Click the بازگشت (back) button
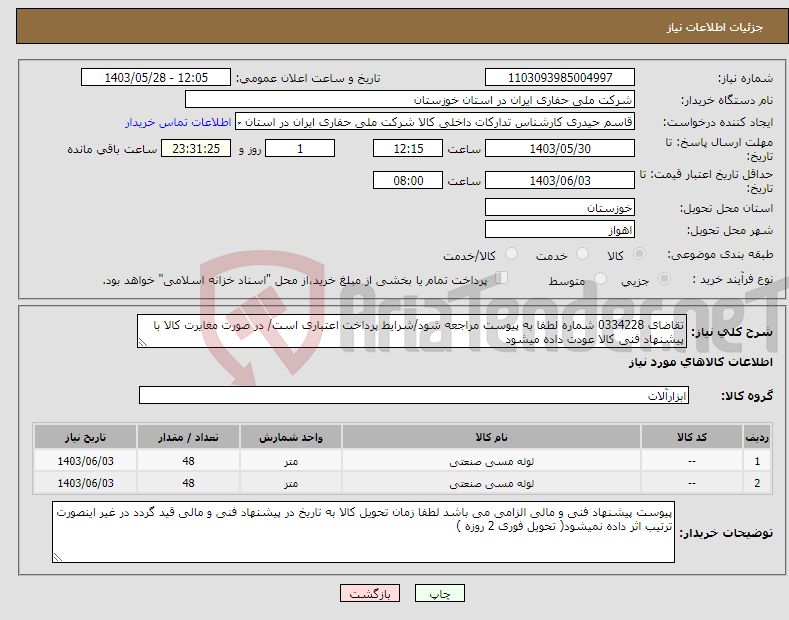Image resolution: width=789 pixels, height=620 pixels. point(370,593)
